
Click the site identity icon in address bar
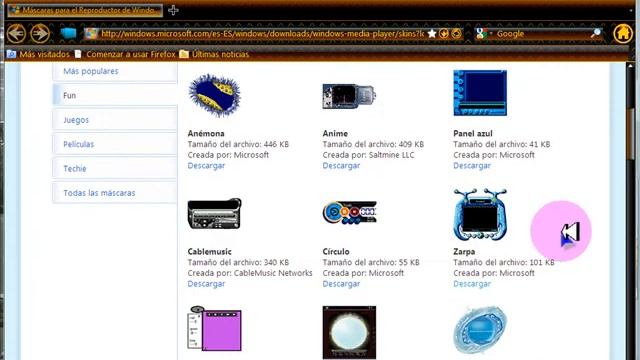[91, 33]
